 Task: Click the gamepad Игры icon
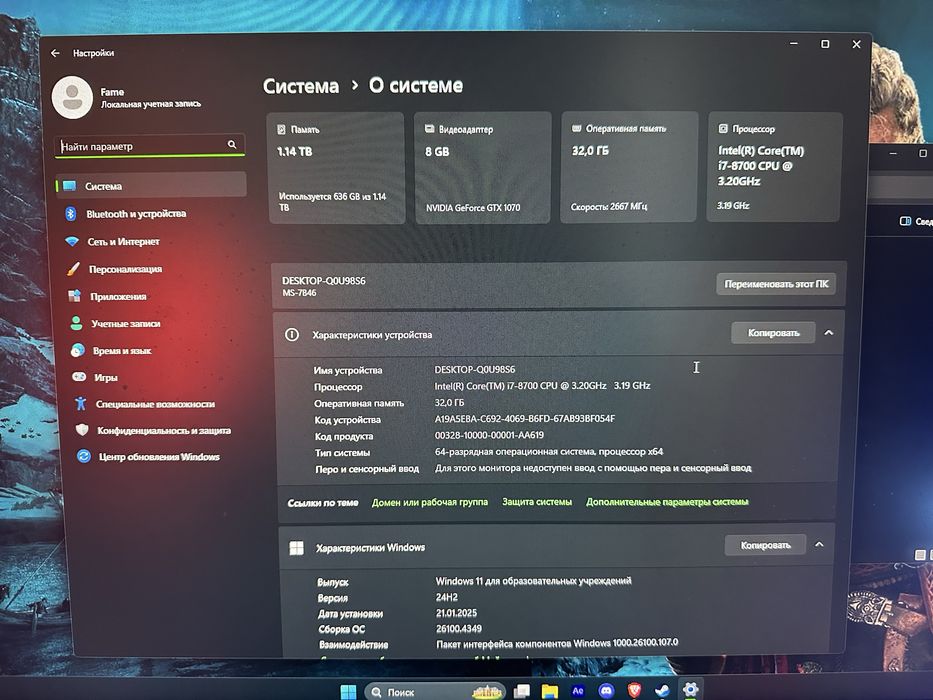click(79, 377)
